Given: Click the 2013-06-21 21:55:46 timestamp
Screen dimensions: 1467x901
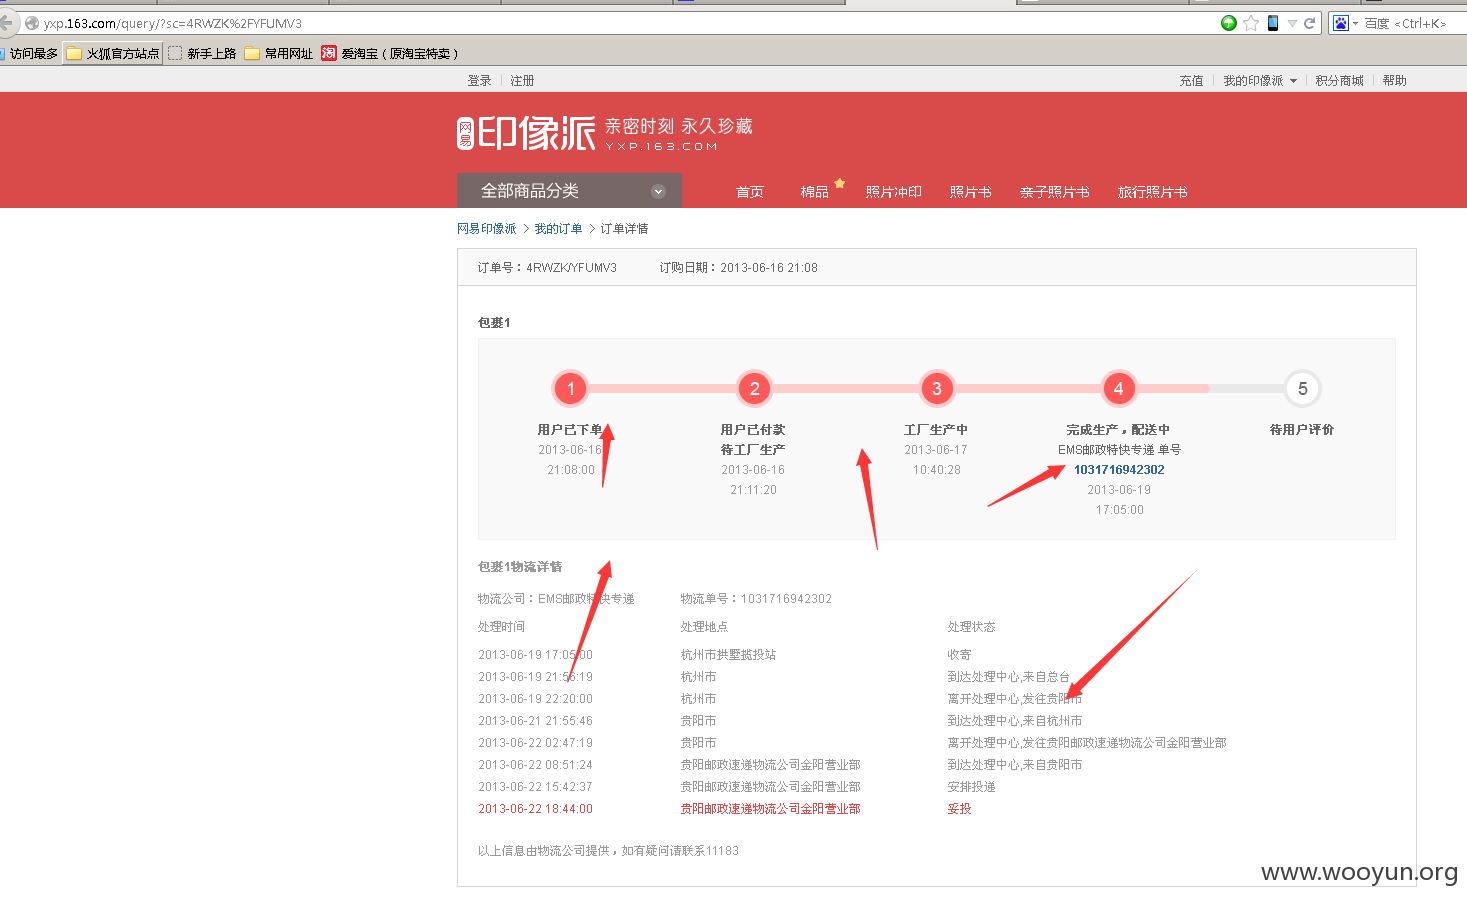Looking at the screenshot, I should point(535,721).
